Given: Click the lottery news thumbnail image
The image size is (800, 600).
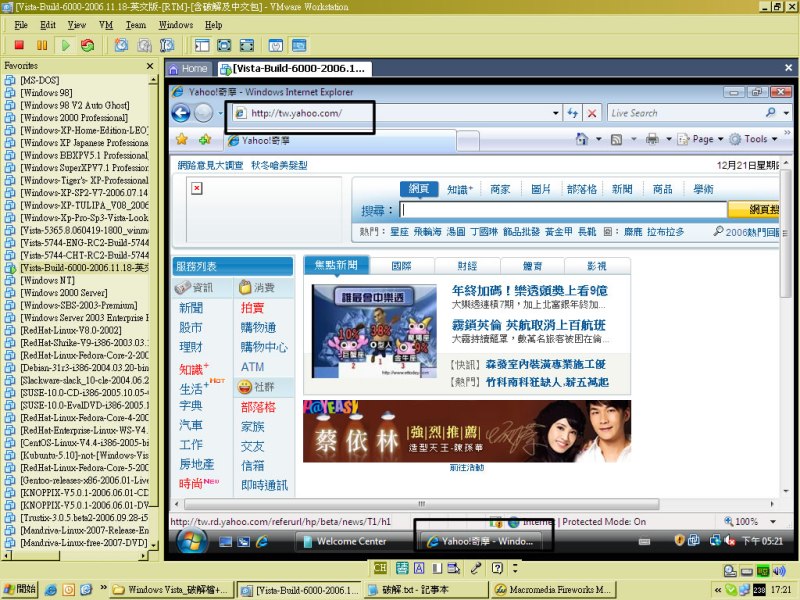Looking at the screenshot, I should 374,332.
